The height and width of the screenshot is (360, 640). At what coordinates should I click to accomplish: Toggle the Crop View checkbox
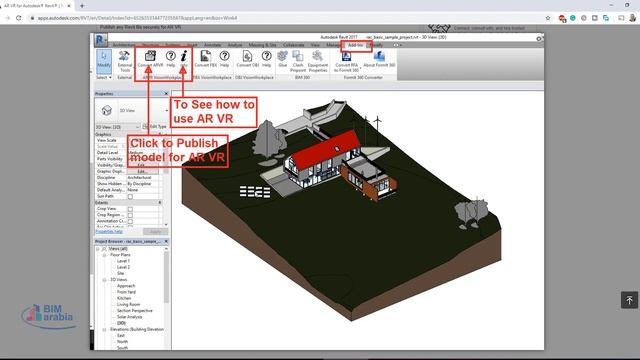coord(130,209)
